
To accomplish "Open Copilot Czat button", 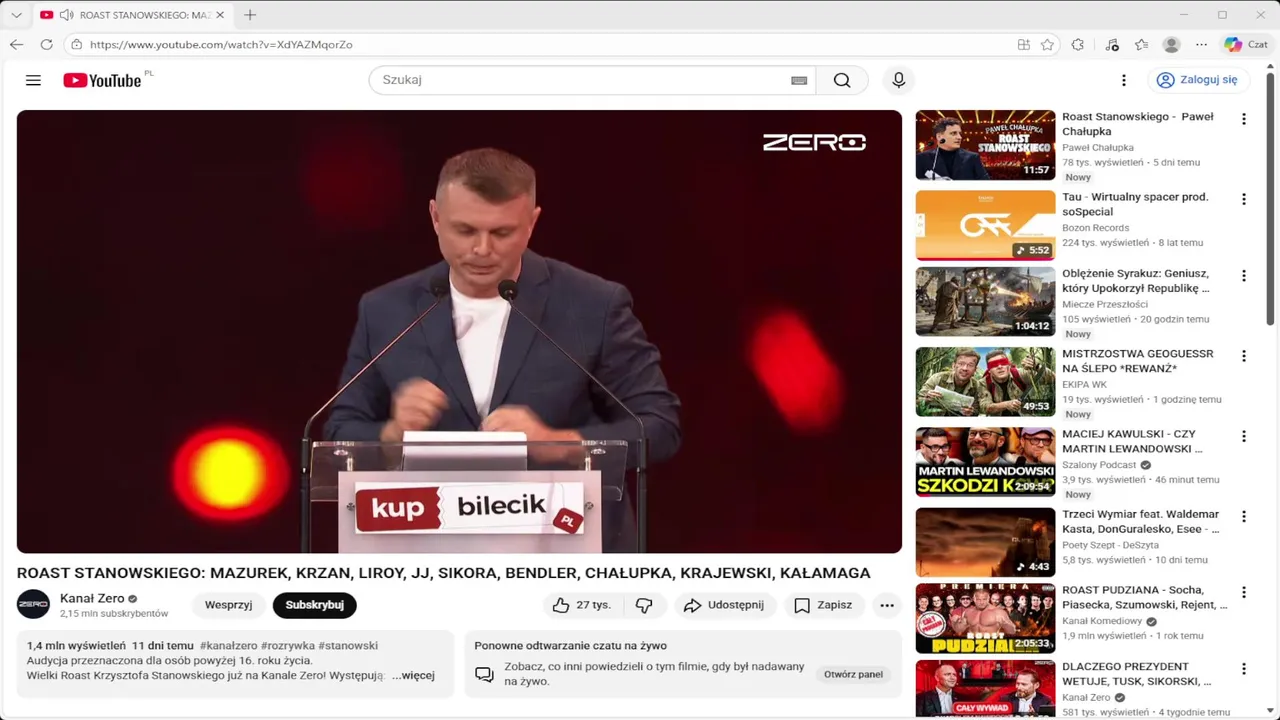I will [x=1246, y=44].
